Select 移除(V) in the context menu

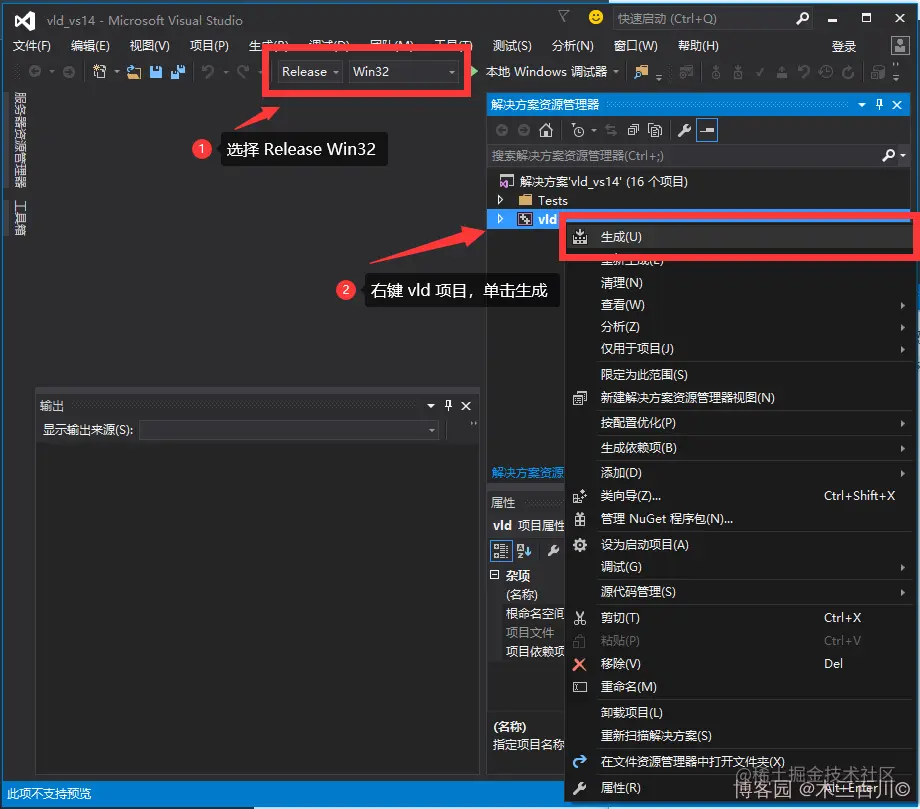point(739,664)
